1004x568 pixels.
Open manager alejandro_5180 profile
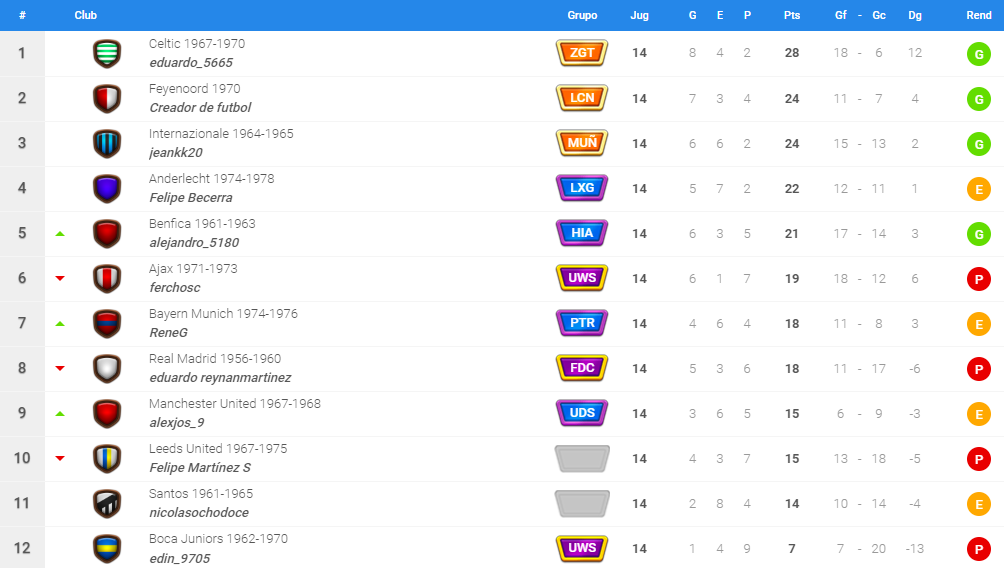click(x=194, y=243)
